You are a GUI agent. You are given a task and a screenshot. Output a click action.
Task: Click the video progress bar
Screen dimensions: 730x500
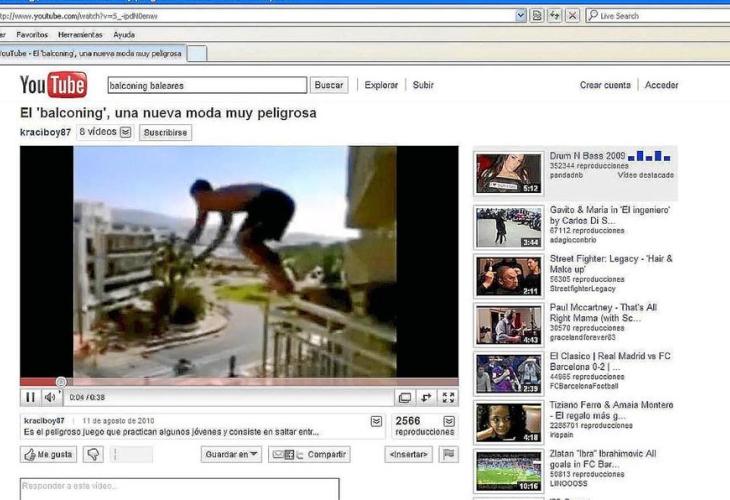click(x=240, y=382)
